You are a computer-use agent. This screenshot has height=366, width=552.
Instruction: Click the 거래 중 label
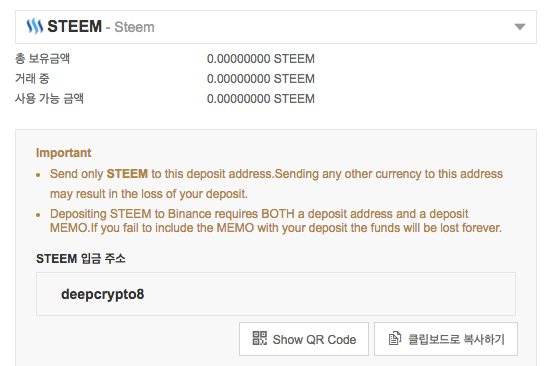(32, 78)
